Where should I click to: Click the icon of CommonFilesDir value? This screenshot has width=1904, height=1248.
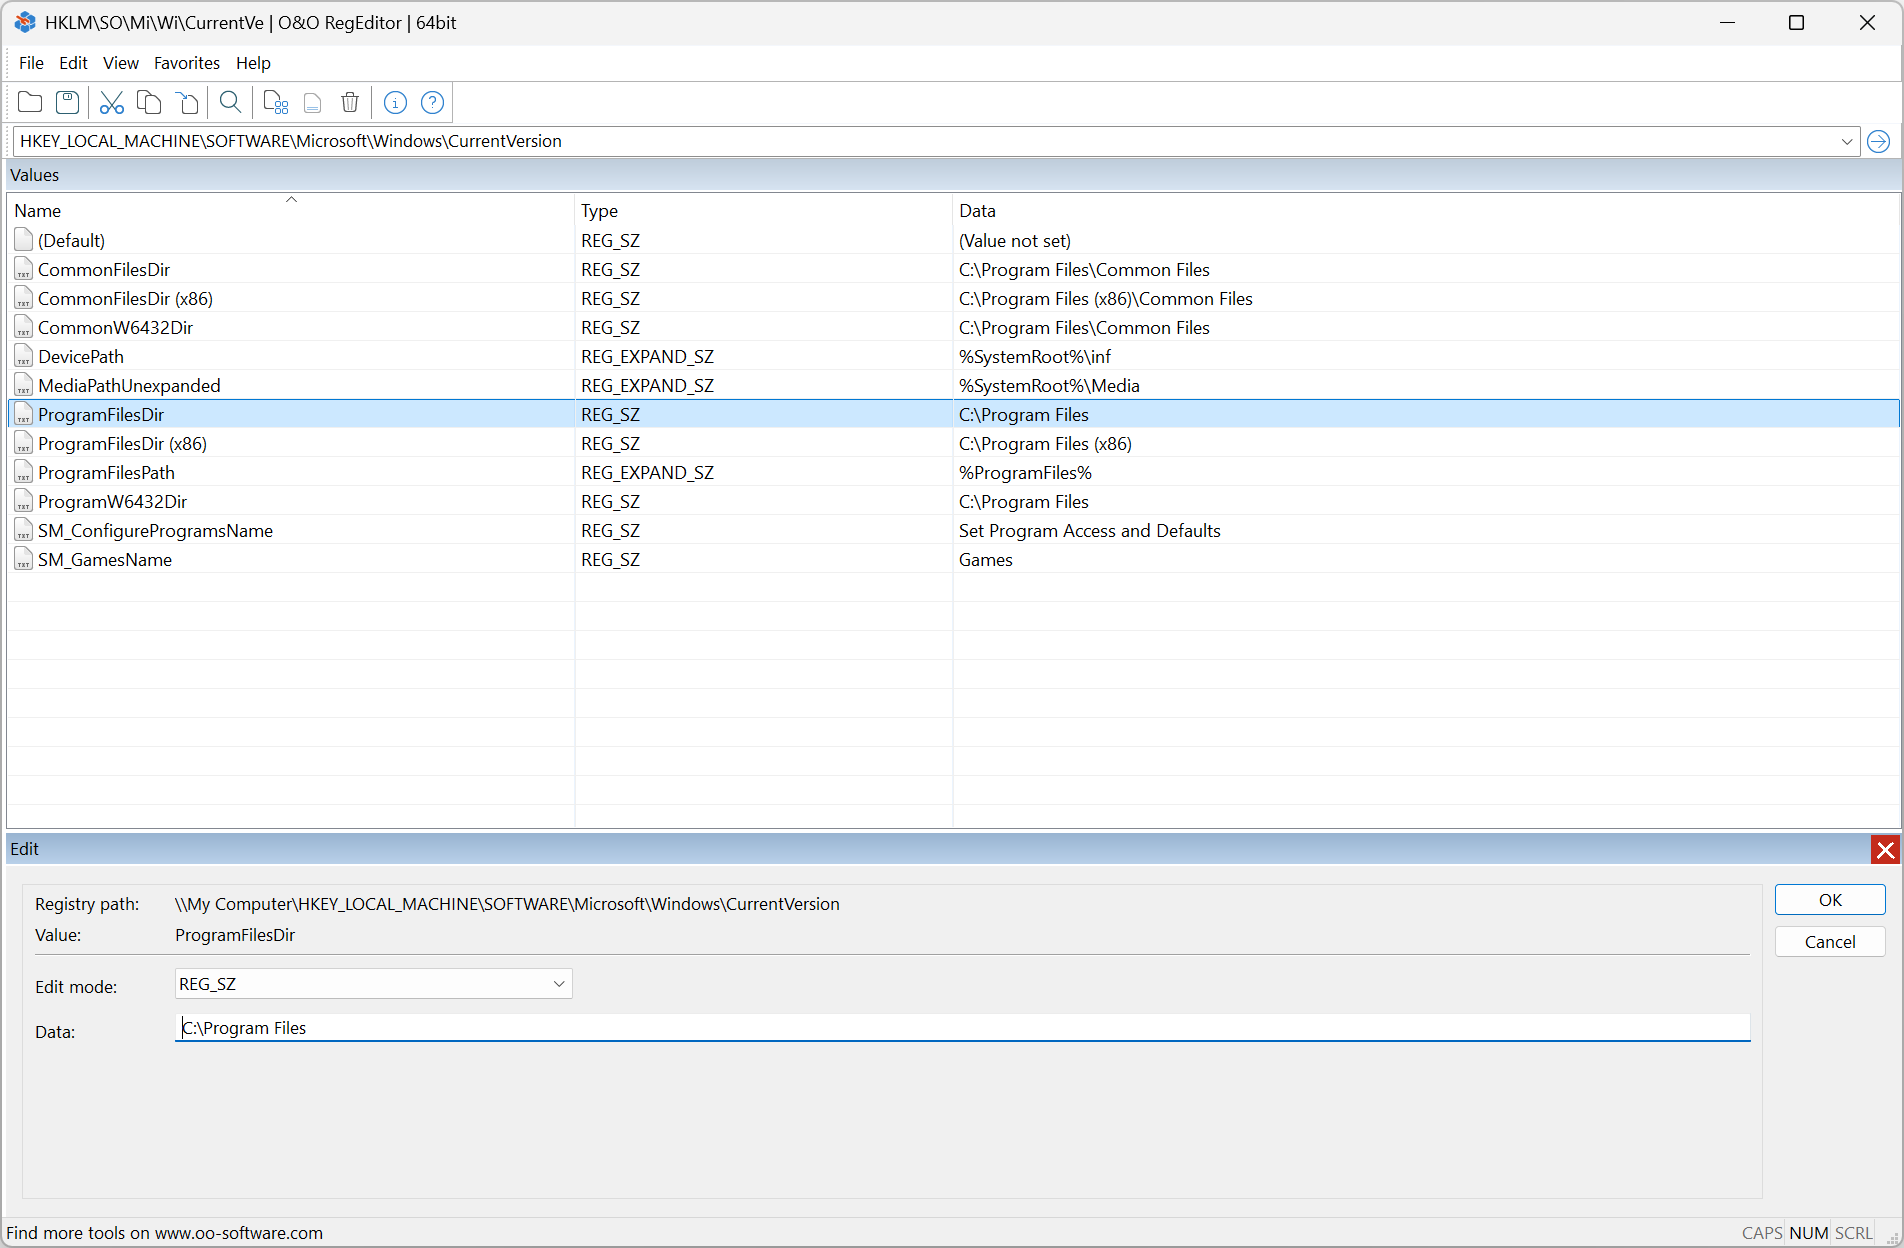click(x=24, y=269)
